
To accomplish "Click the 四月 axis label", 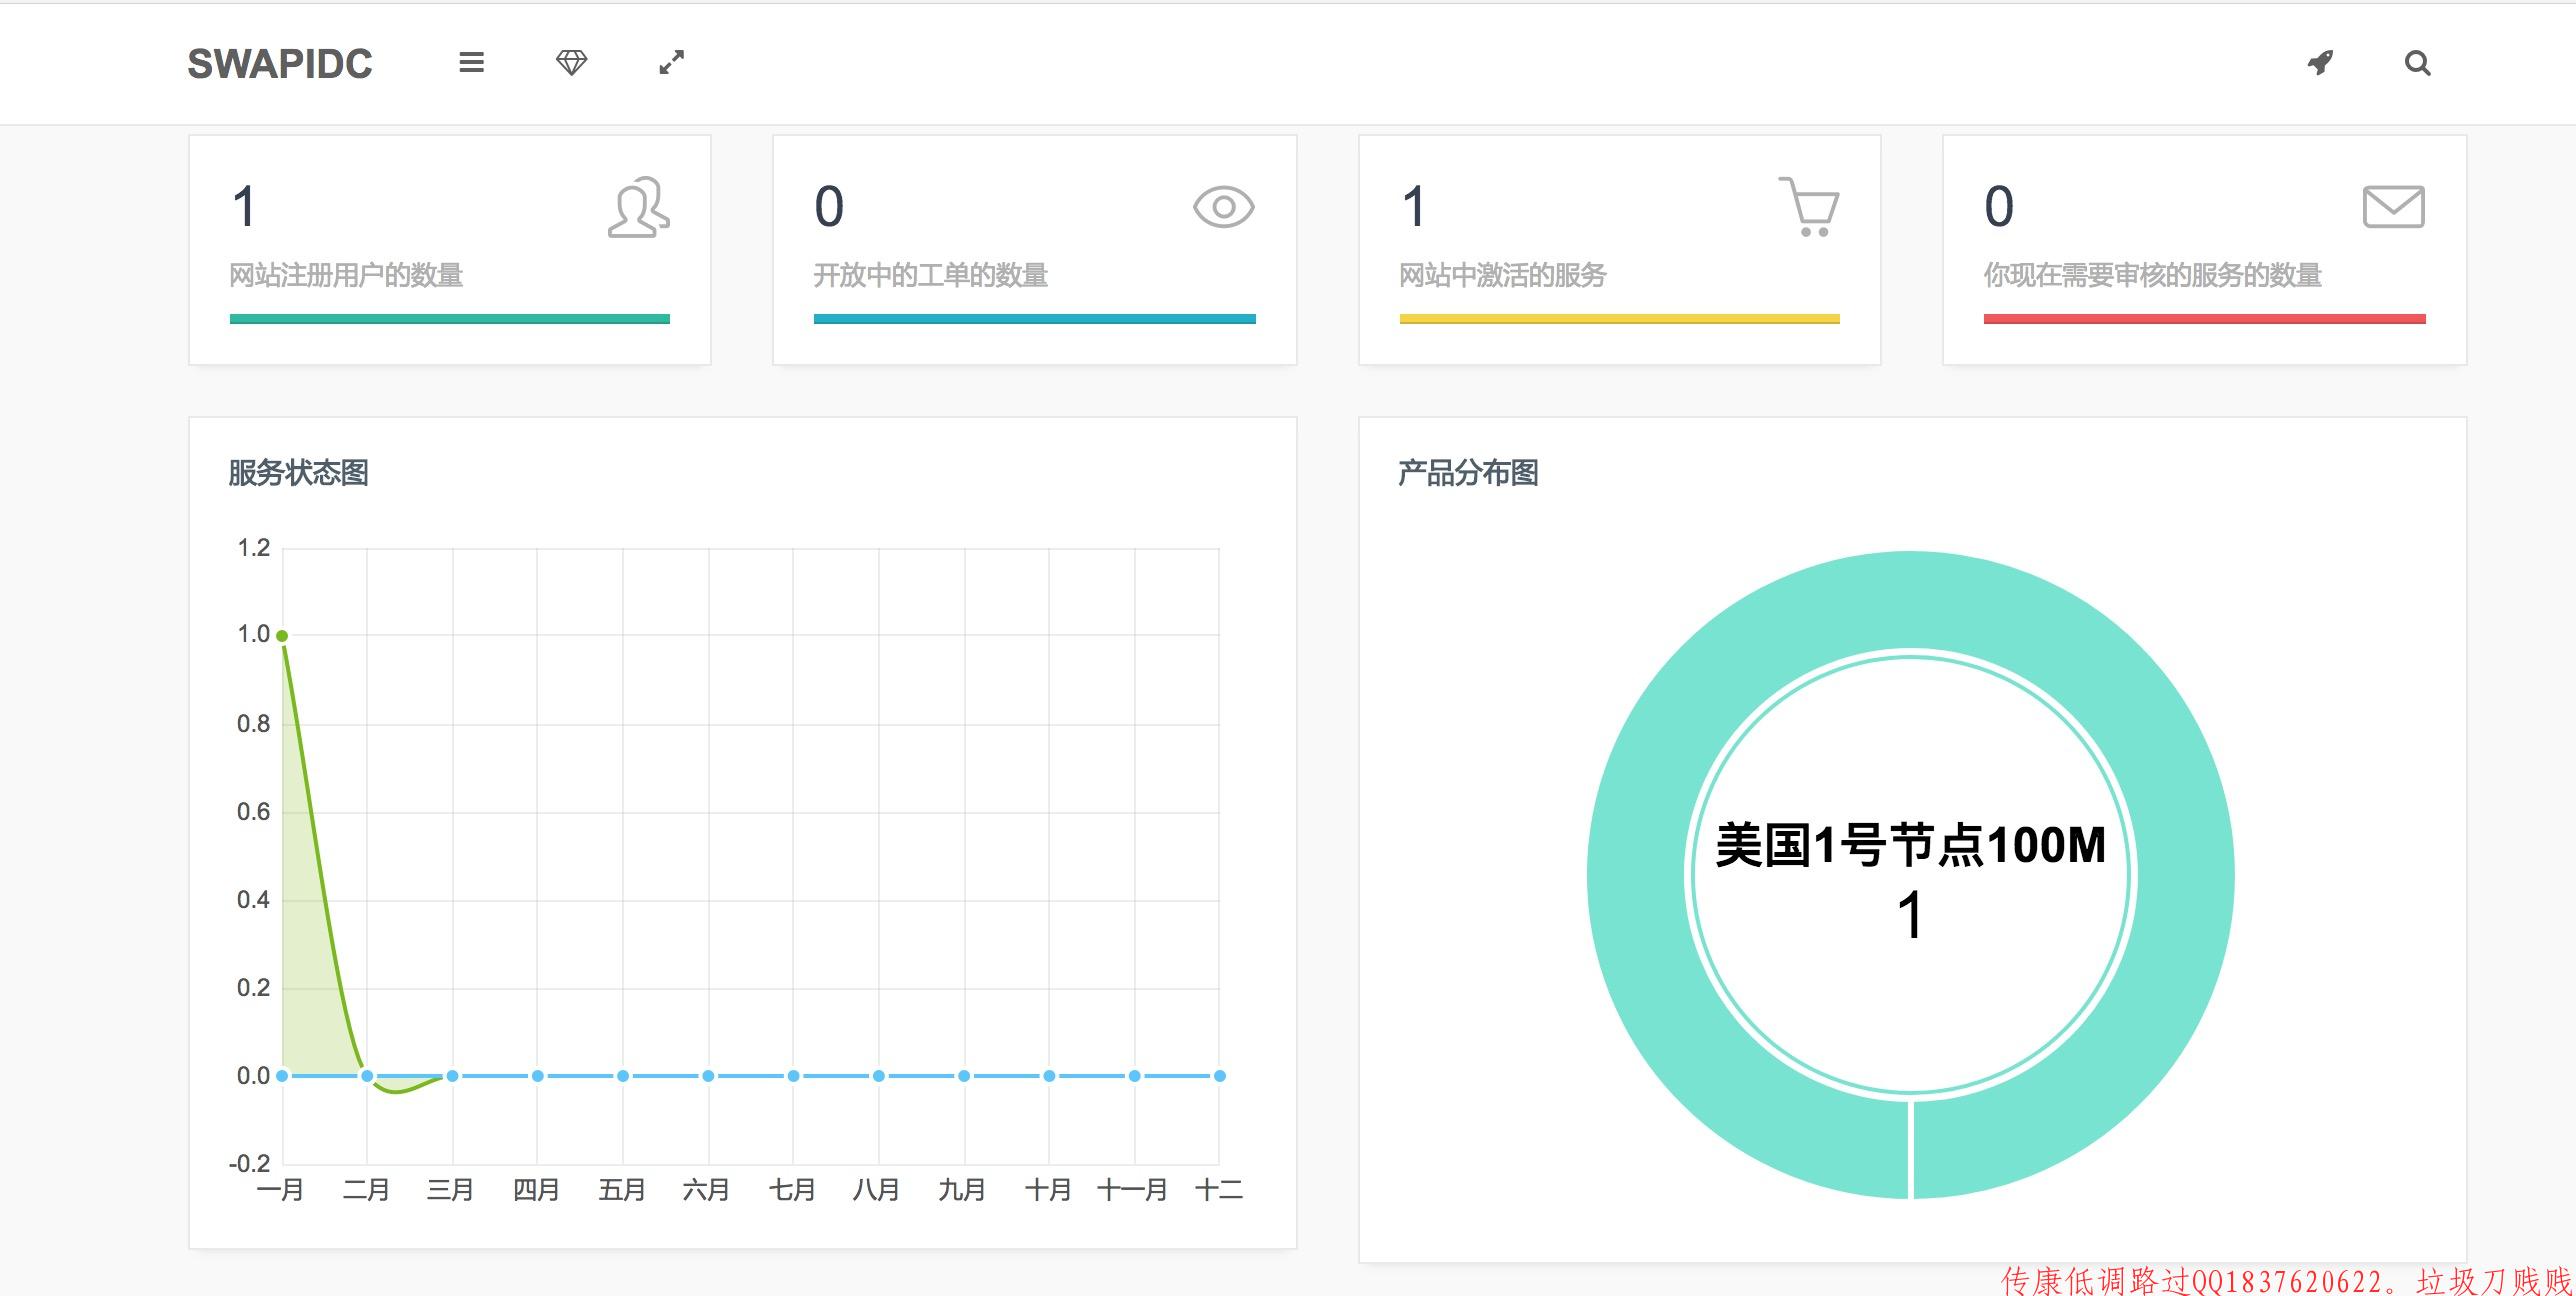I will tap(536, 1190).
